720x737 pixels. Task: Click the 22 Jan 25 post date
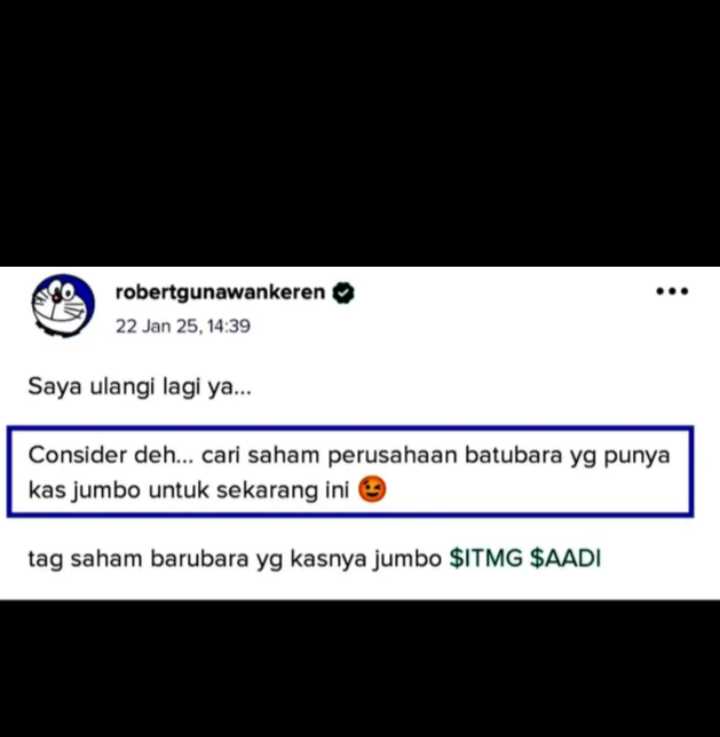[x=157, y=326]
